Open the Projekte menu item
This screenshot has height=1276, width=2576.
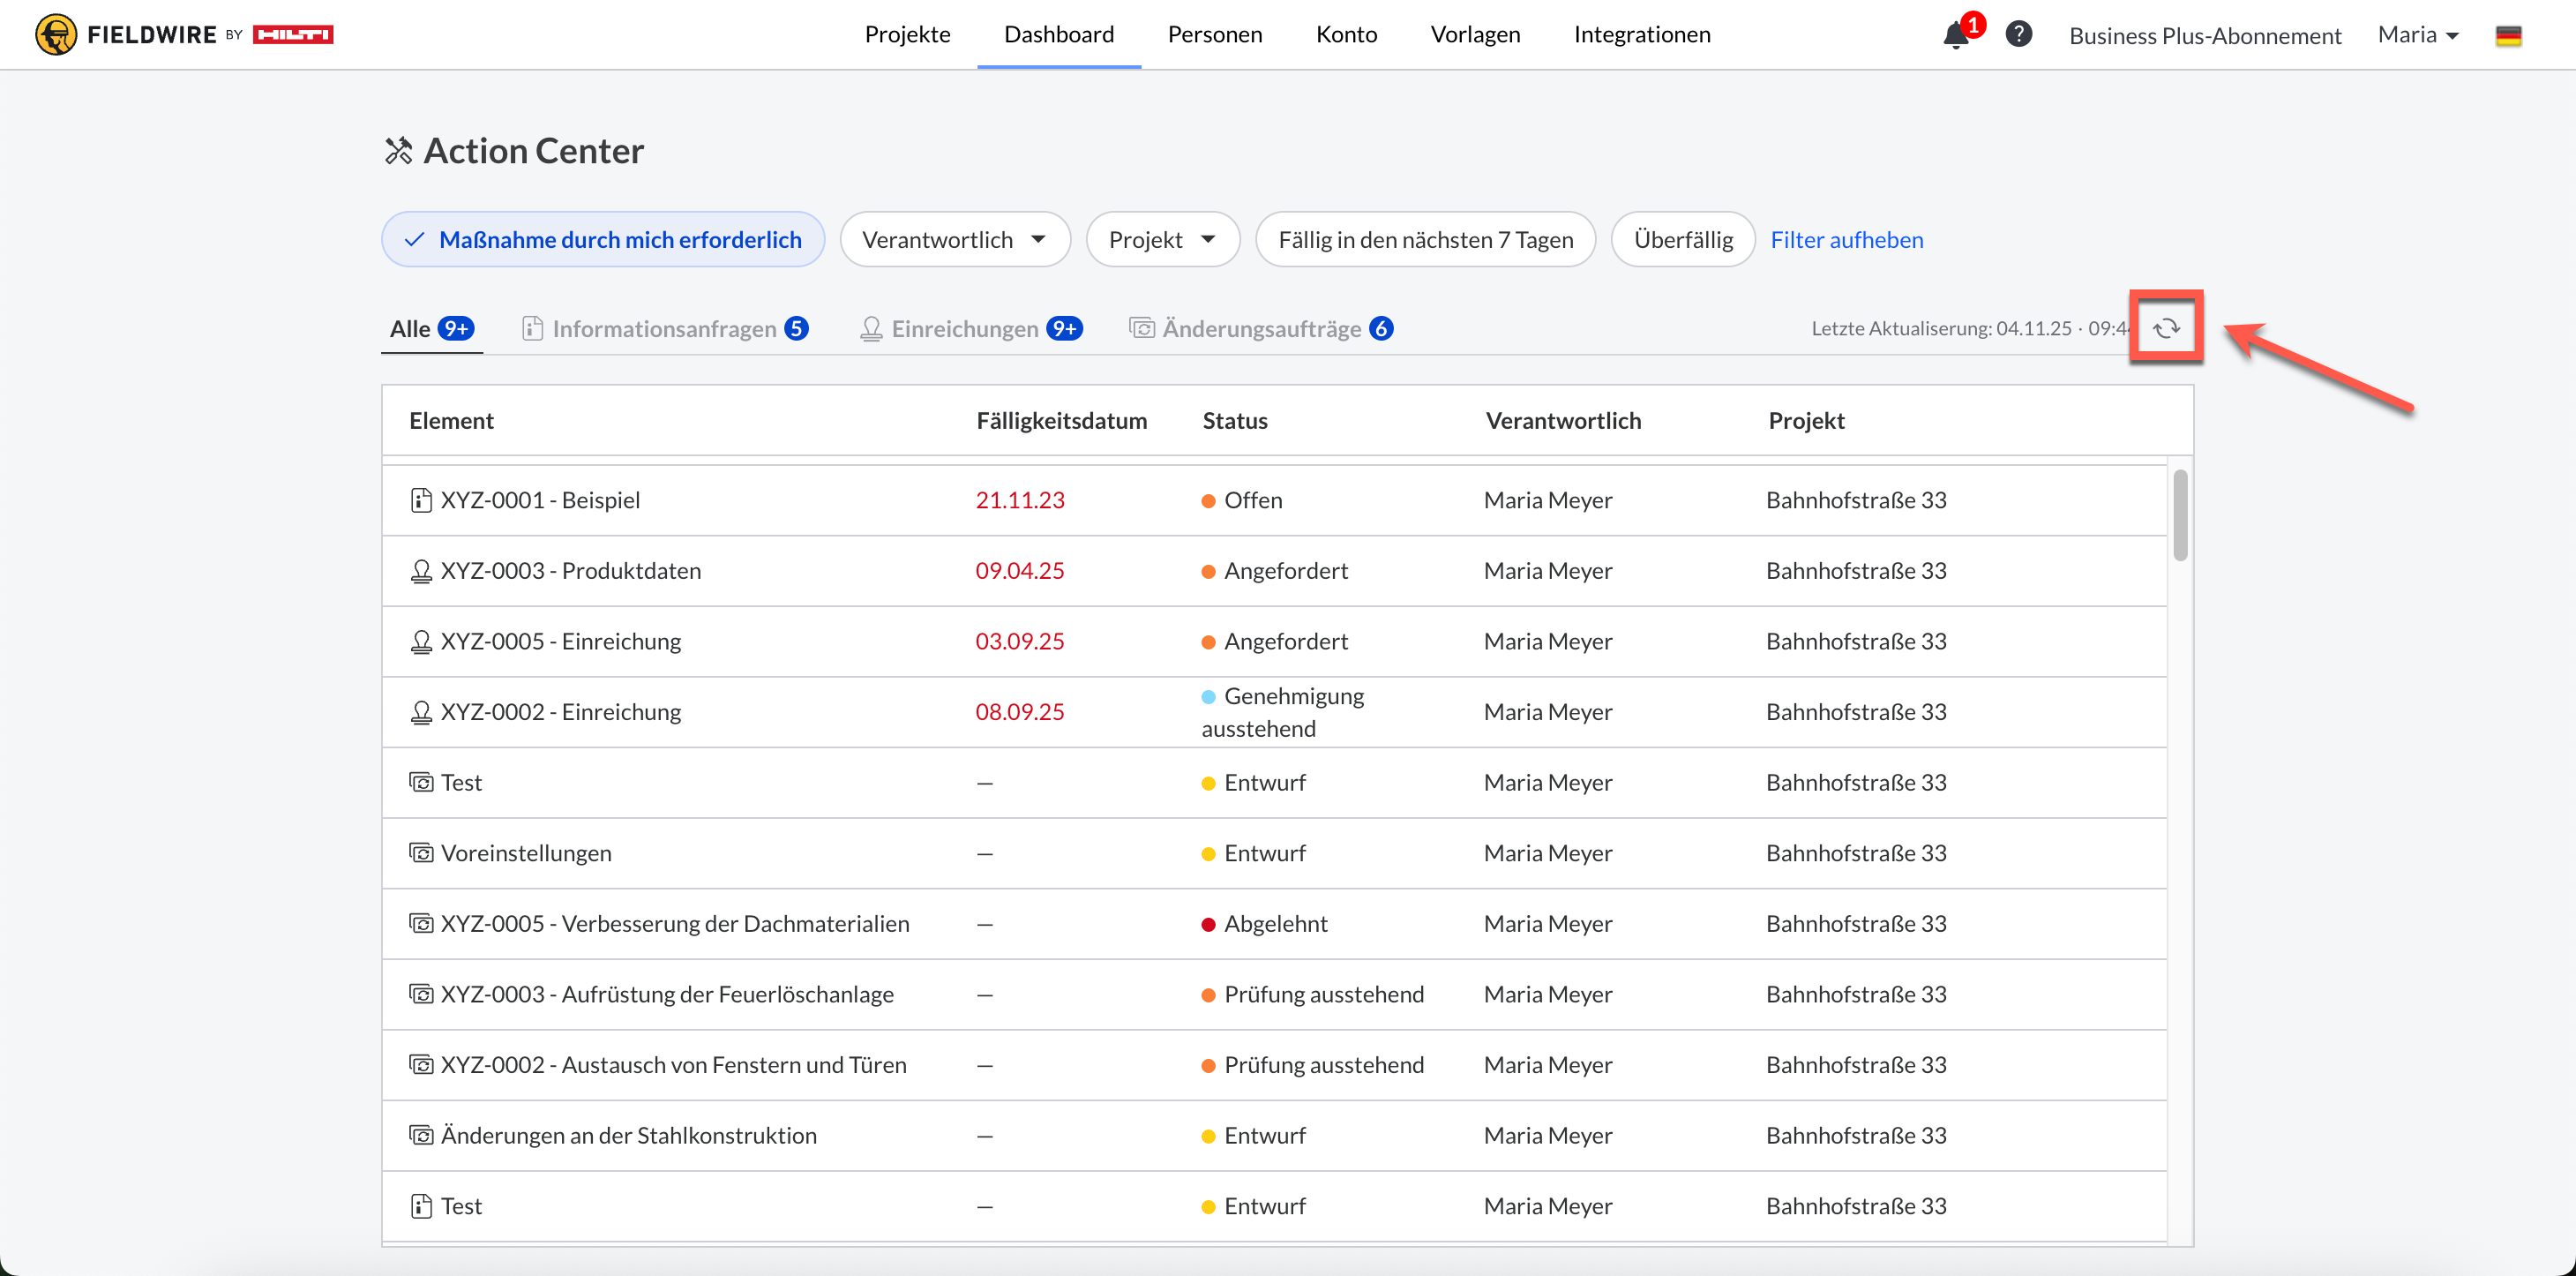(x=907, y=35)
